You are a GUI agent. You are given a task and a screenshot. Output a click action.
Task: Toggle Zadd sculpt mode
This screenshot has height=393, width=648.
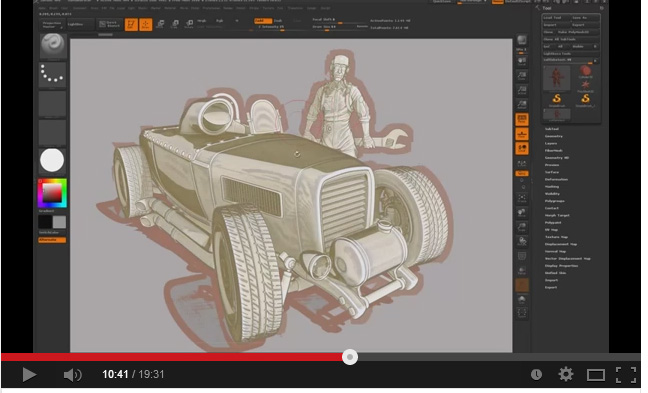click(x=263, y=21)
